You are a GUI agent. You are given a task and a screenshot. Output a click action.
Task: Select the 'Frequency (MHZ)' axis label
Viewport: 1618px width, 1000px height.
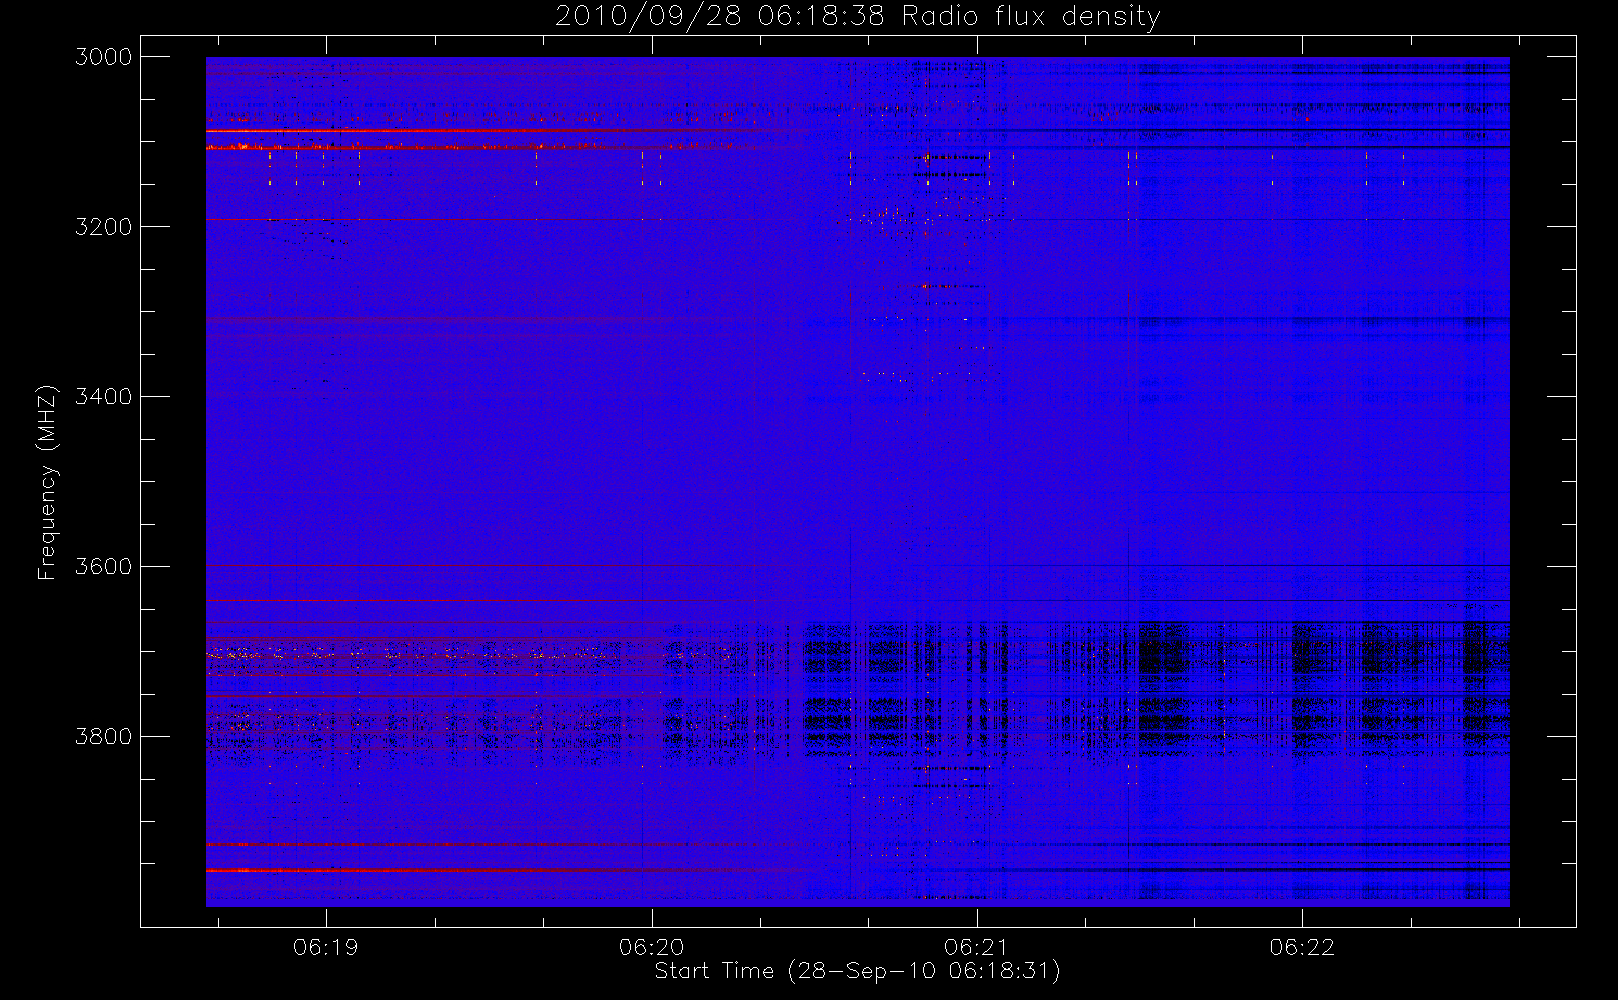pyautogui.click(x=47, y=482)
